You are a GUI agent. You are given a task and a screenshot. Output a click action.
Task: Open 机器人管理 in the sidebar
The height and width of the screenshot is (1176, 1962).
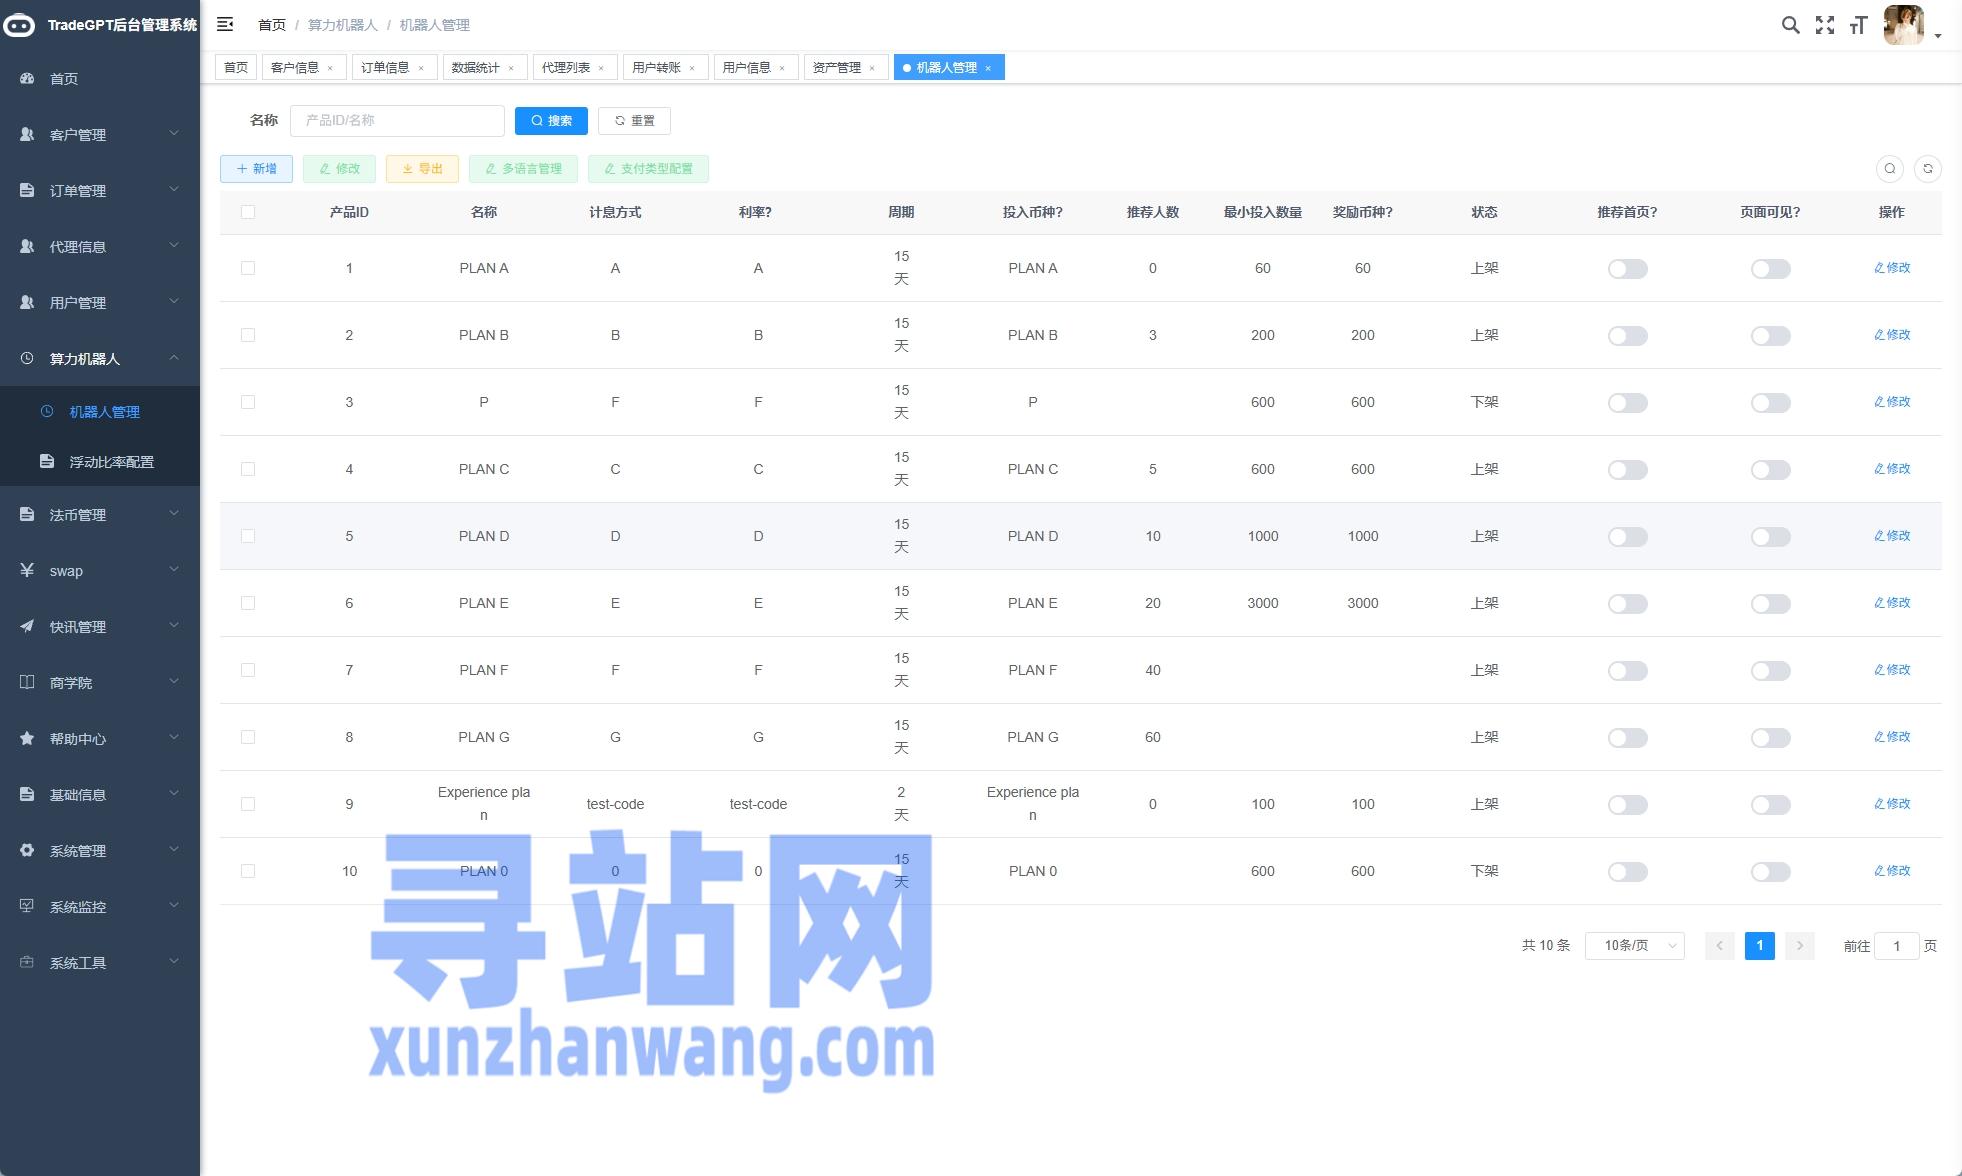click(100, 411)
